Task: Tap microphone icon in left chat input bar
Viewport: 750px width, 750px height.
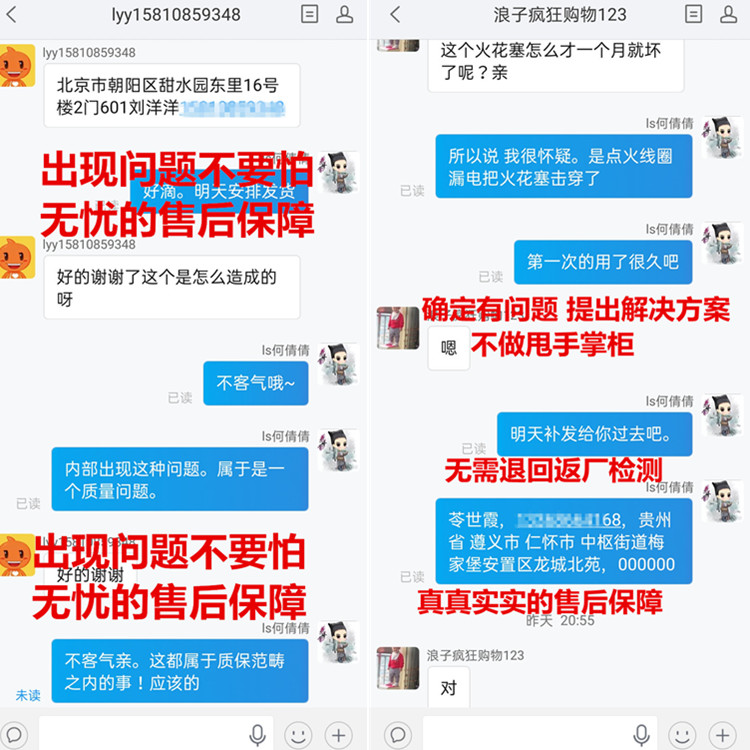Action: coord(257,735)
